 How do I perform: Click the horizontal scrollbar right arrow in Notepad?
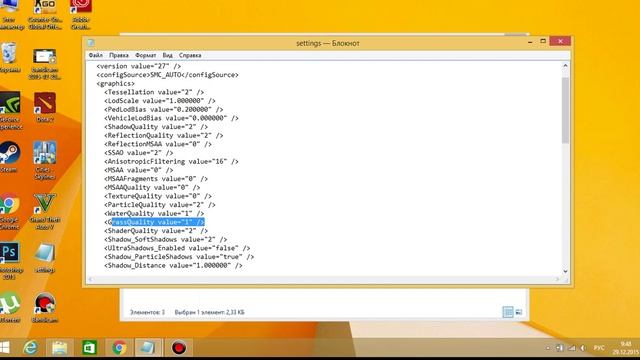pyautogui.click(x=557, y=279)
